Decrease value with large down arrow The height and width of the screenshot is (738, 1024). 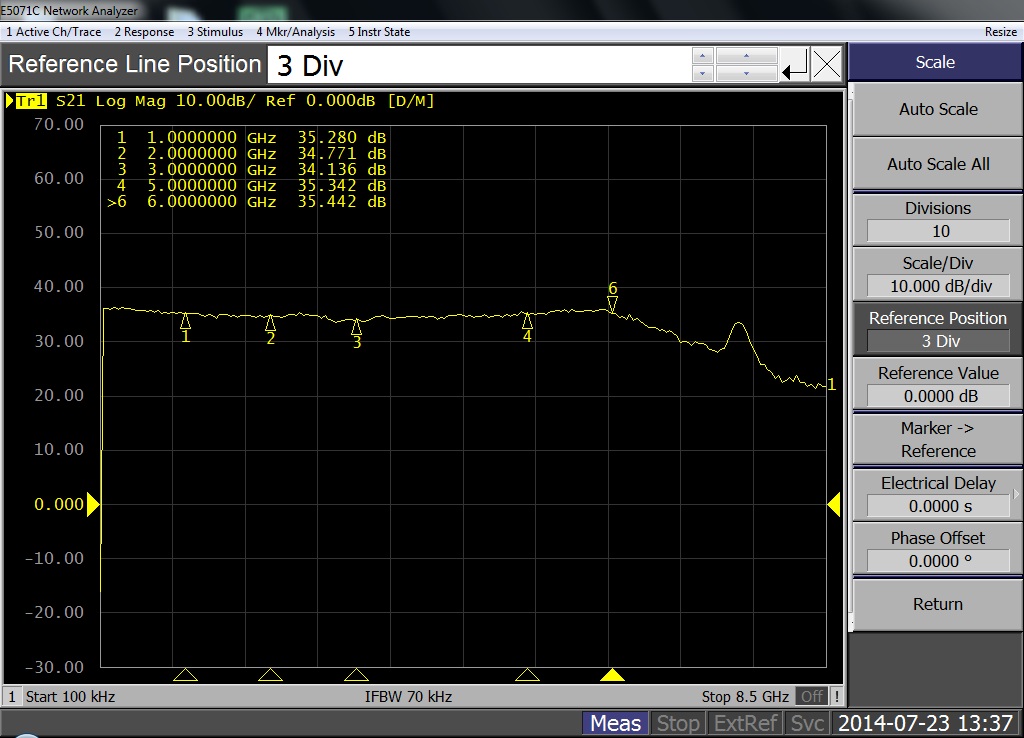click(746, 75)
